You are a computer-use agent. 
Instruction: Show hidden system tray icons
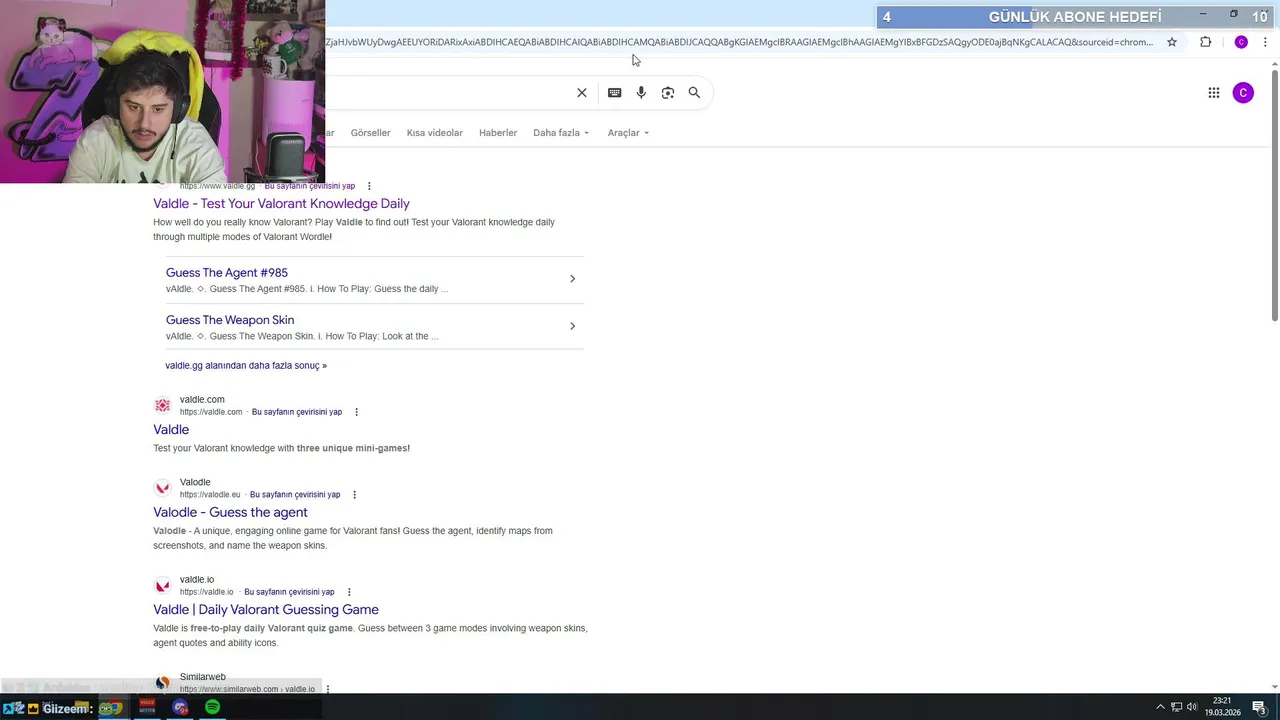[x=1161, y=707]
